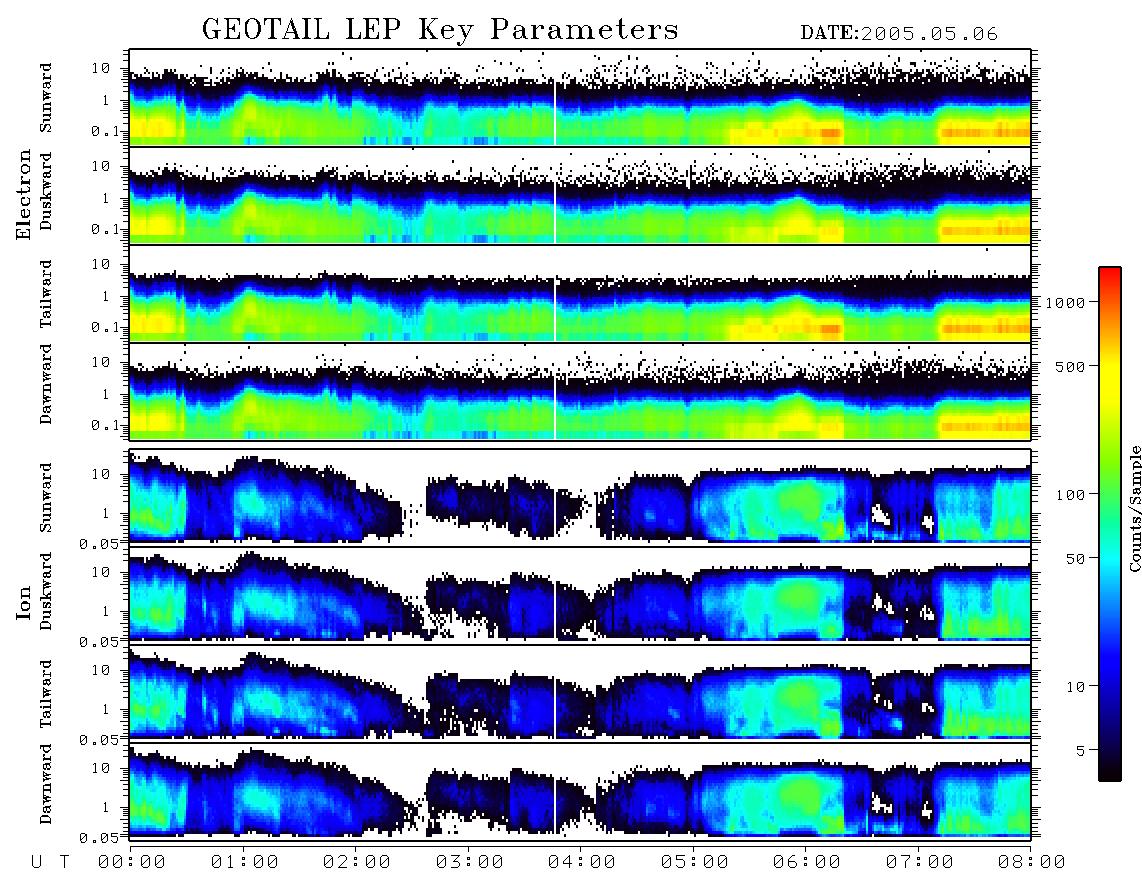The image size is (1142, 880).
Task: Click the rainbow Counts/Sample color bar
Action: pyautogui.click(x=1109, y=524)
